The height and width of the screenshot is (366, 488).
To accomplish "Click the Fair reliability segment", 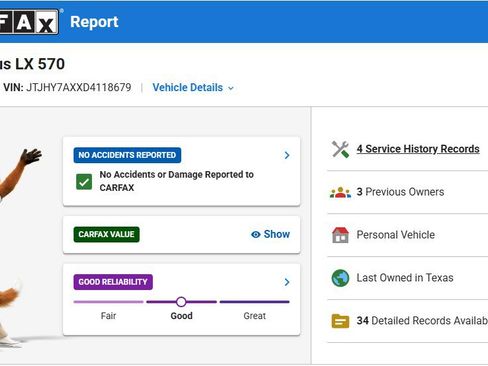I will (108, 302).
